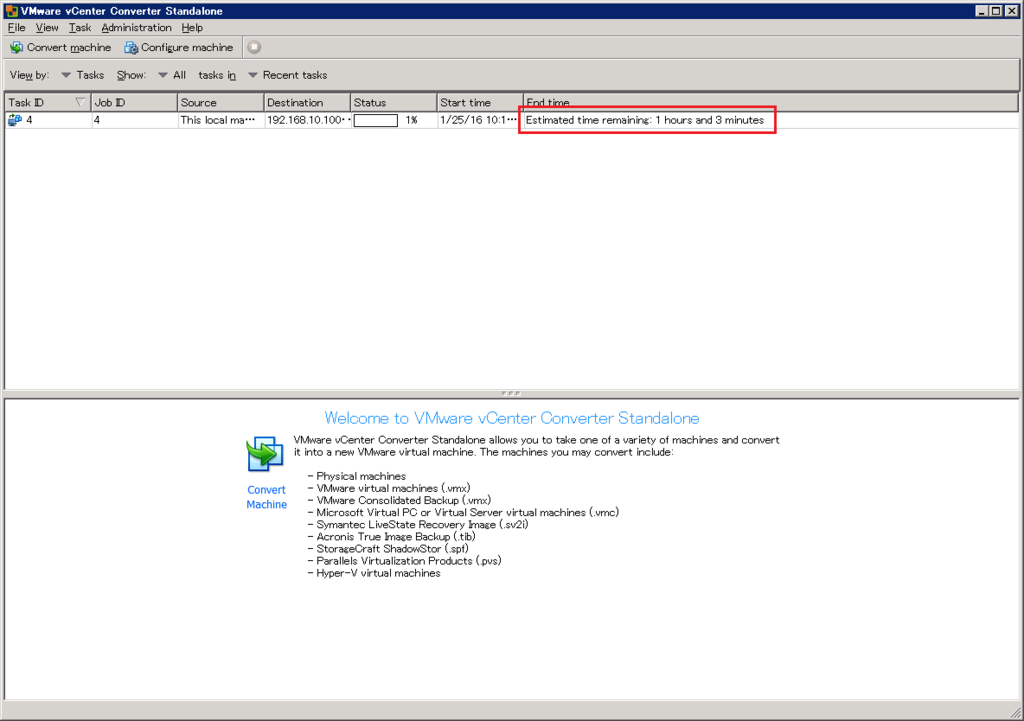The image size is (1024, 721).
Task: Open the Administration menu
Action: point(136,27)
